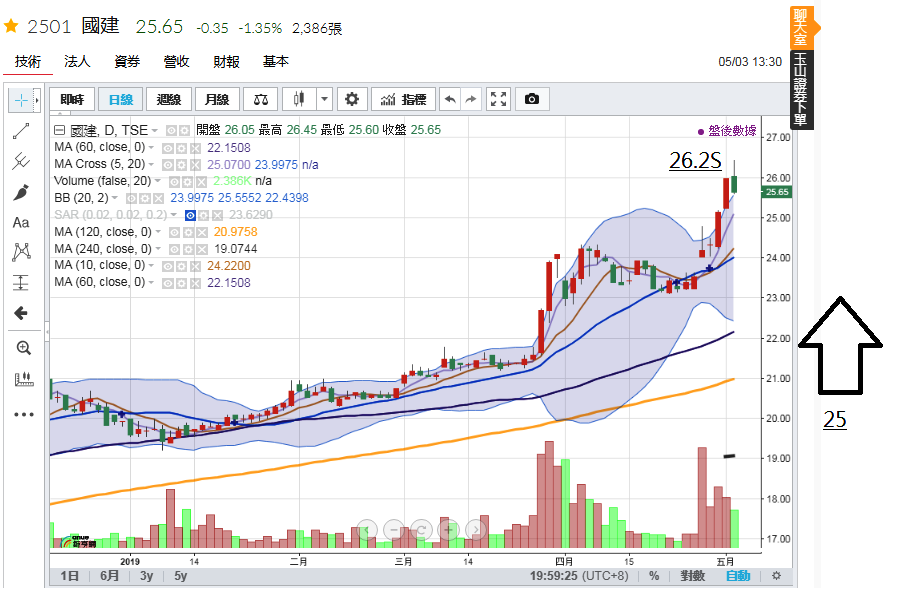Open 玉山證券下單 order side tab

(801, 90)
